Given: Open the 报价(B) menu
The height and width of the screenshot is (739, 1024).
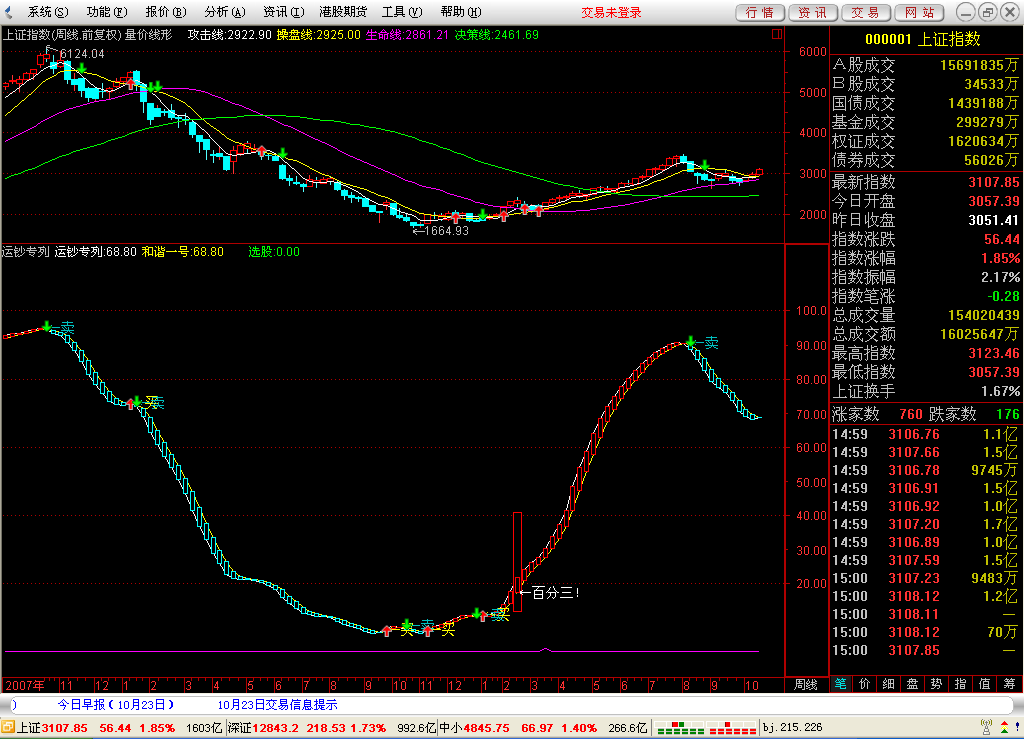Looking at the screenshot, I should pyautogui.click(x=165, y=12).
